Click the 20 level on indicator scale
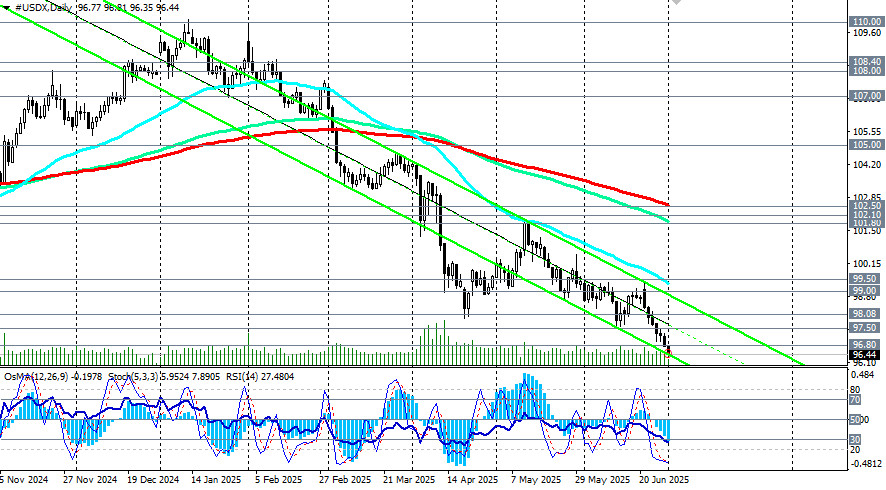Screen dimensions: 886x490 (855, 450)
